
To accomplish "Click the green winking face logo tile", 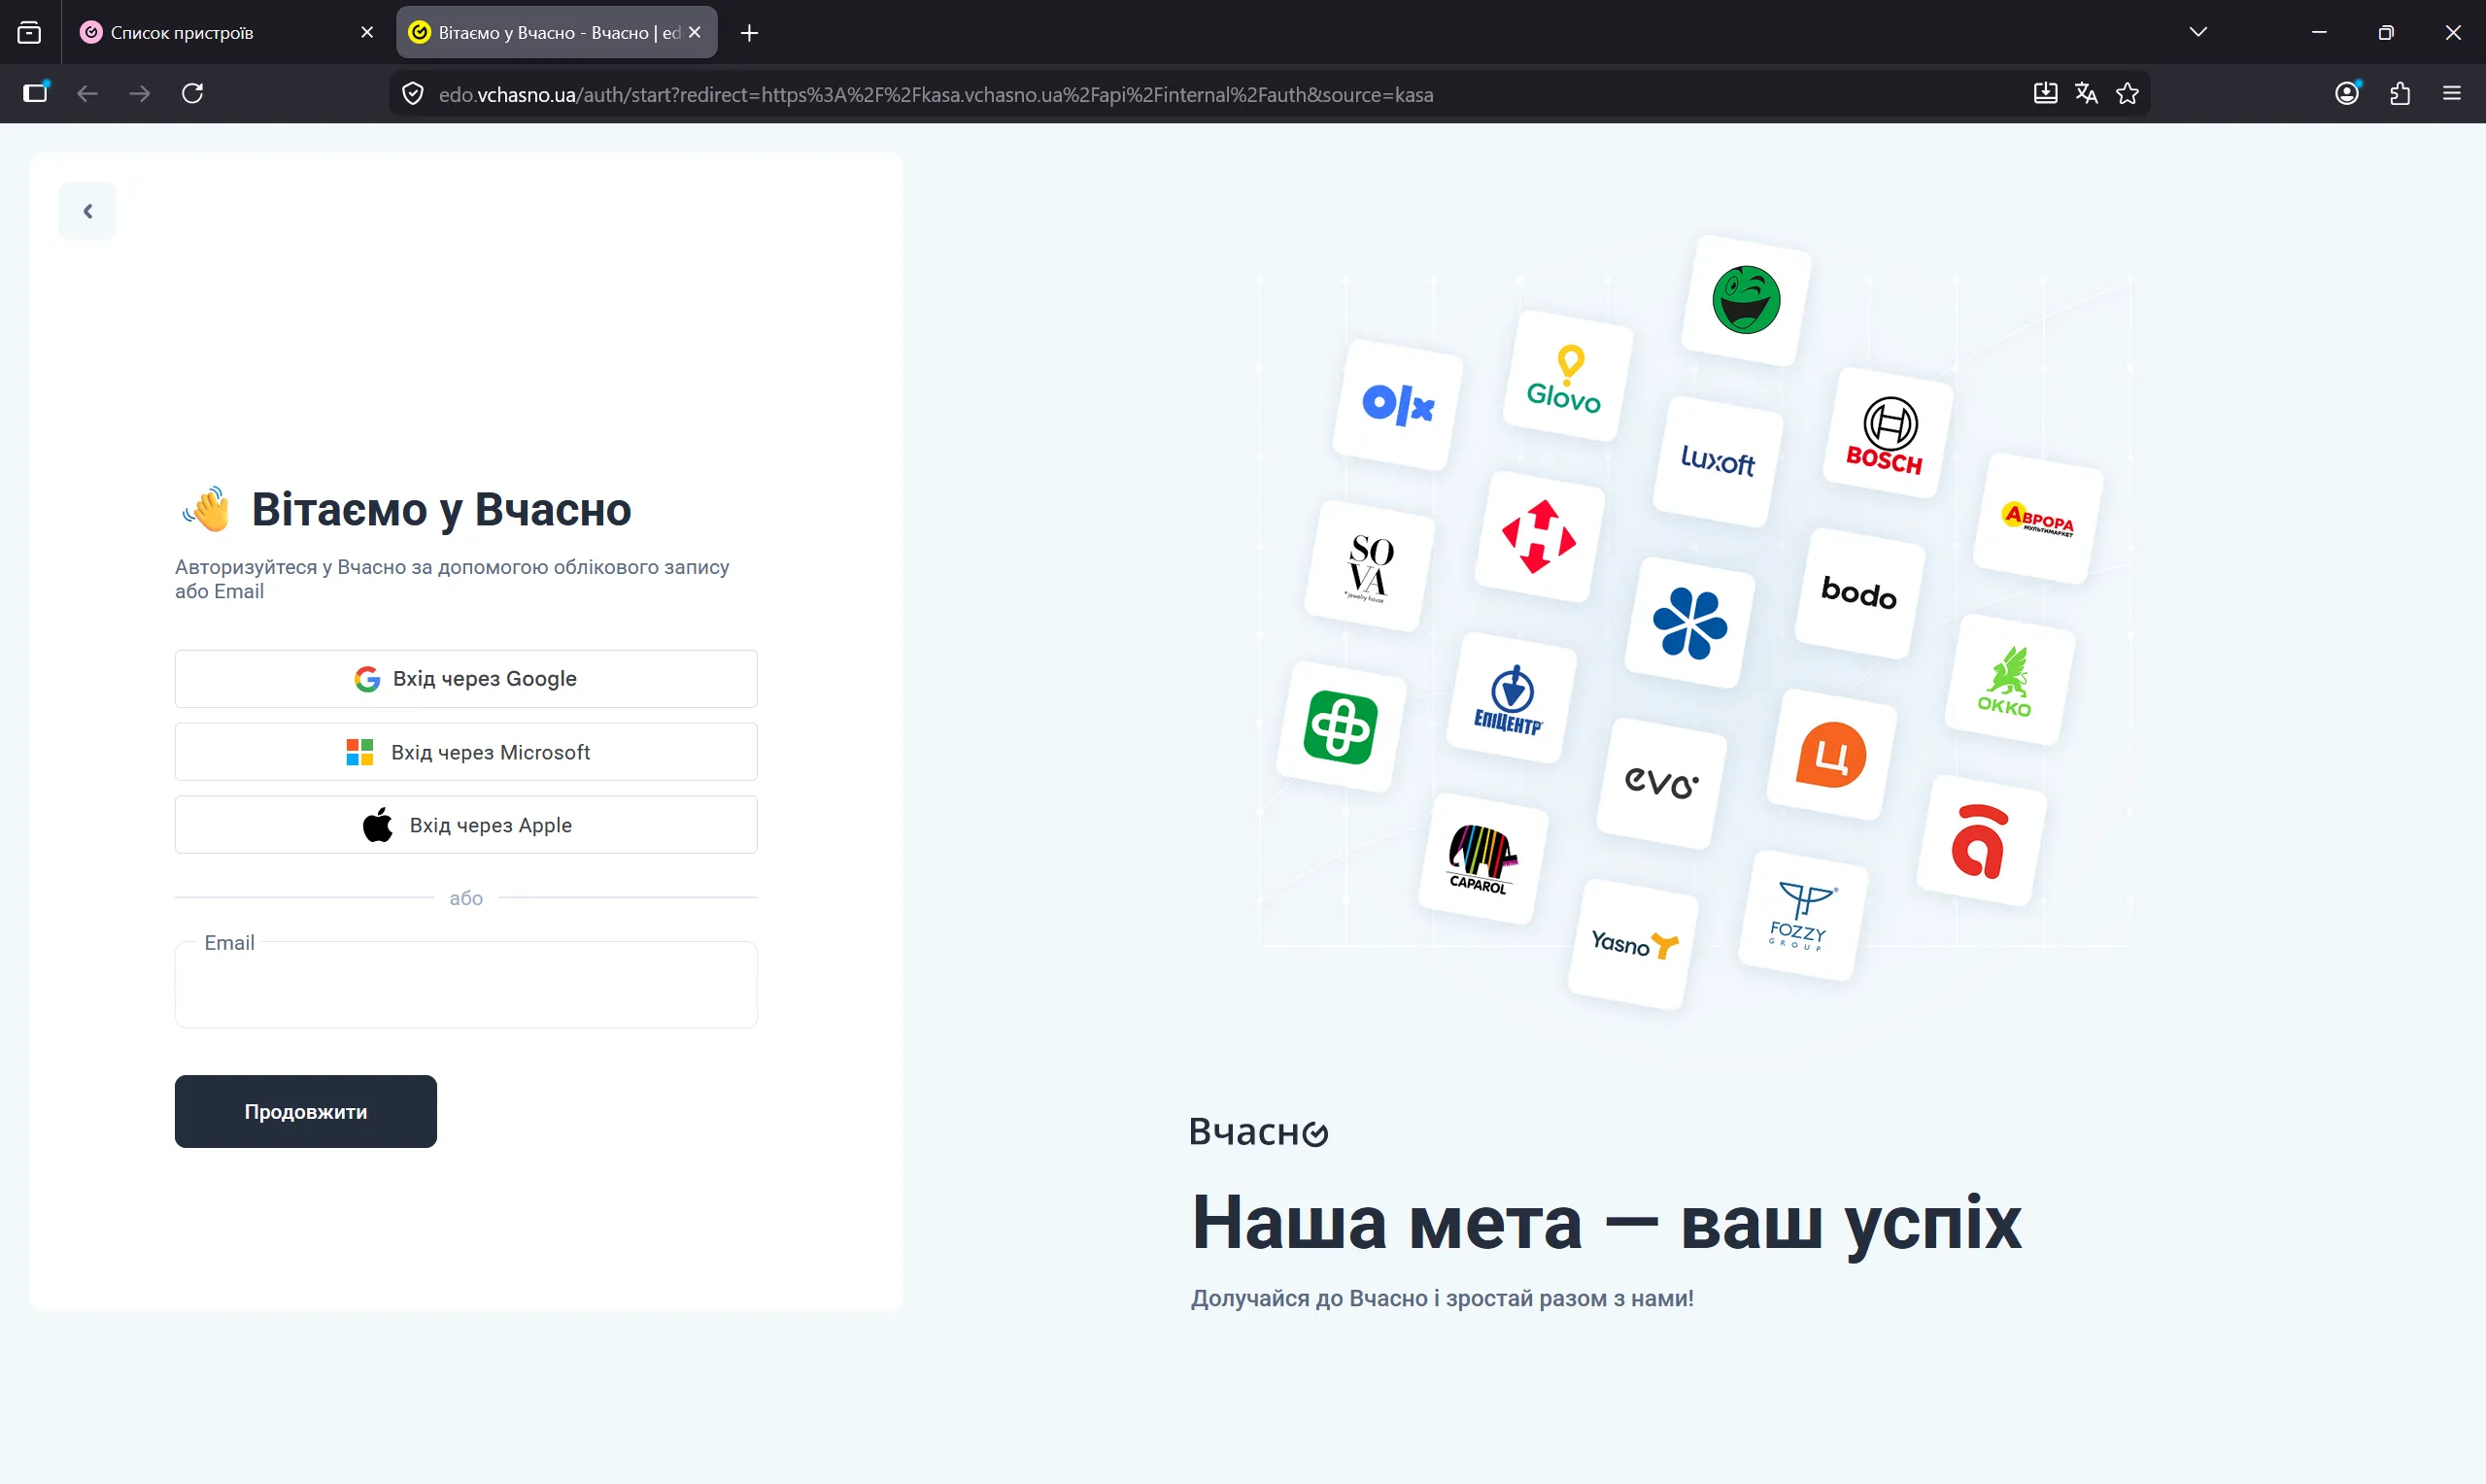I will point(1746,300).
